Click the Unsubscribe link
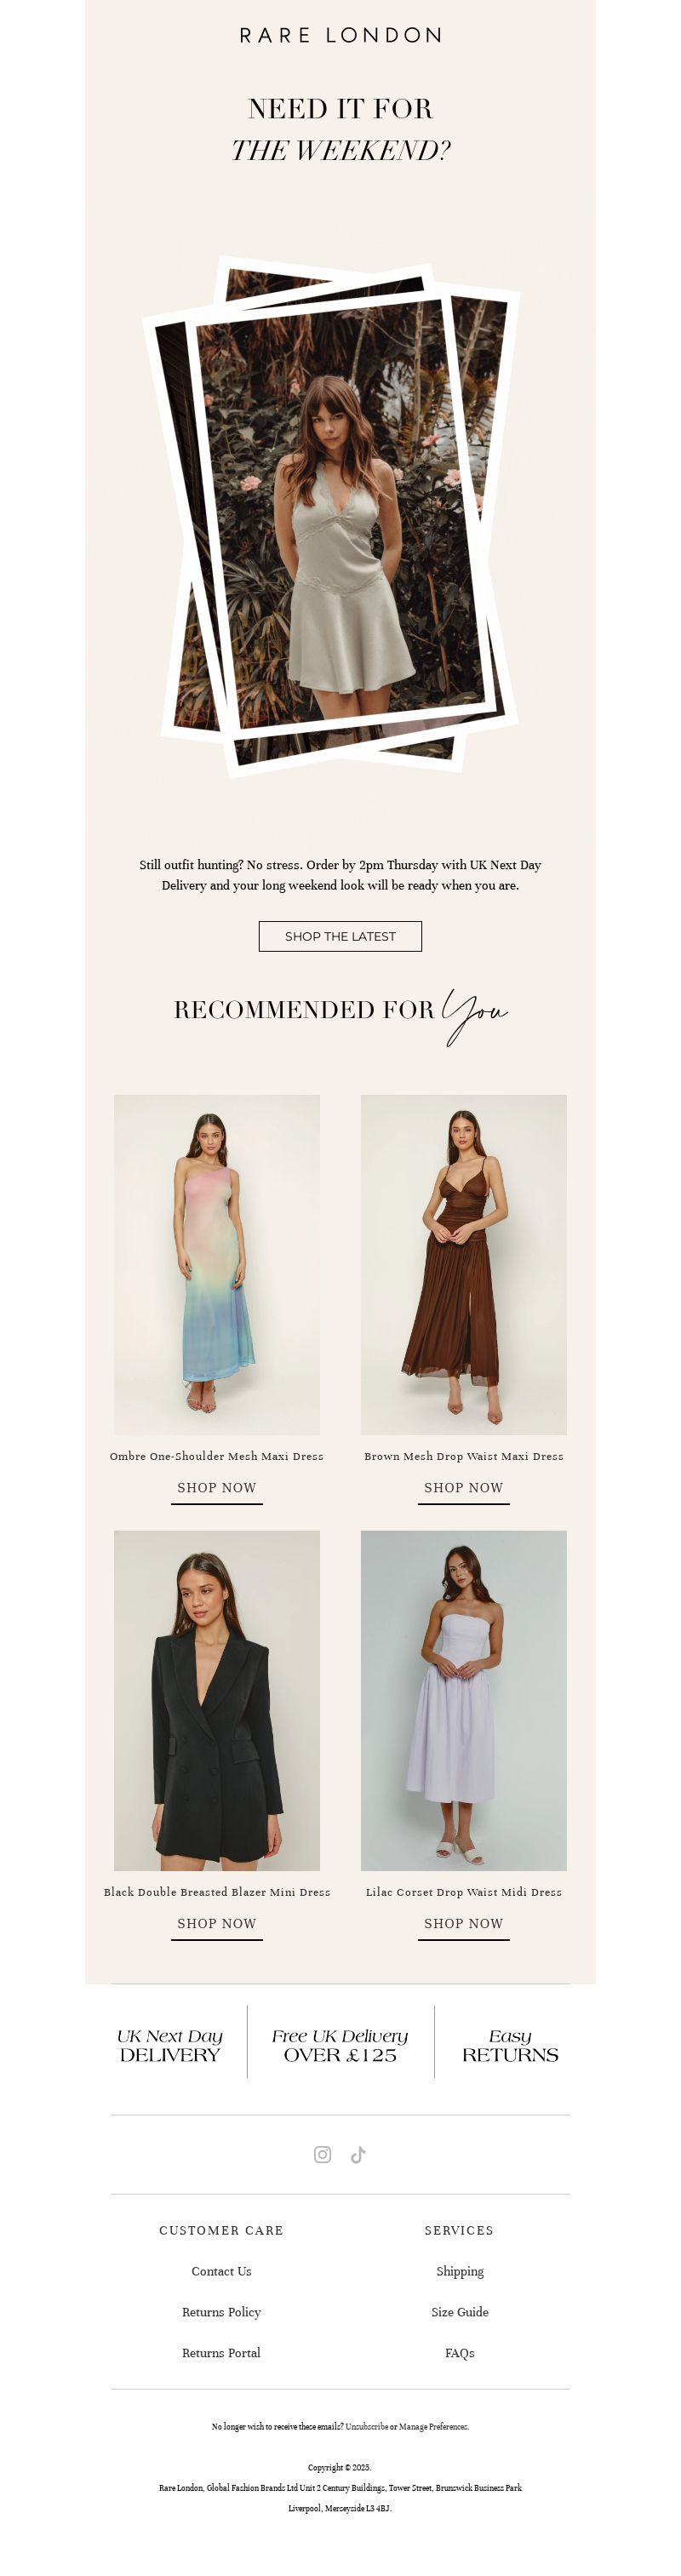Screen dimensions: 681x2576 366,2426
